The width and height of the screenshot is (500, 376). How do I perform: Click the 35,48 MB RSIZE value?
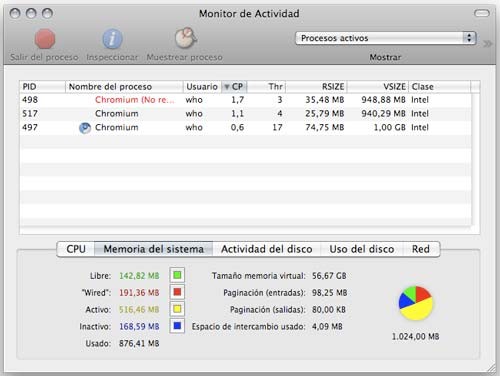pyautogui.click(x=325, y=100)
